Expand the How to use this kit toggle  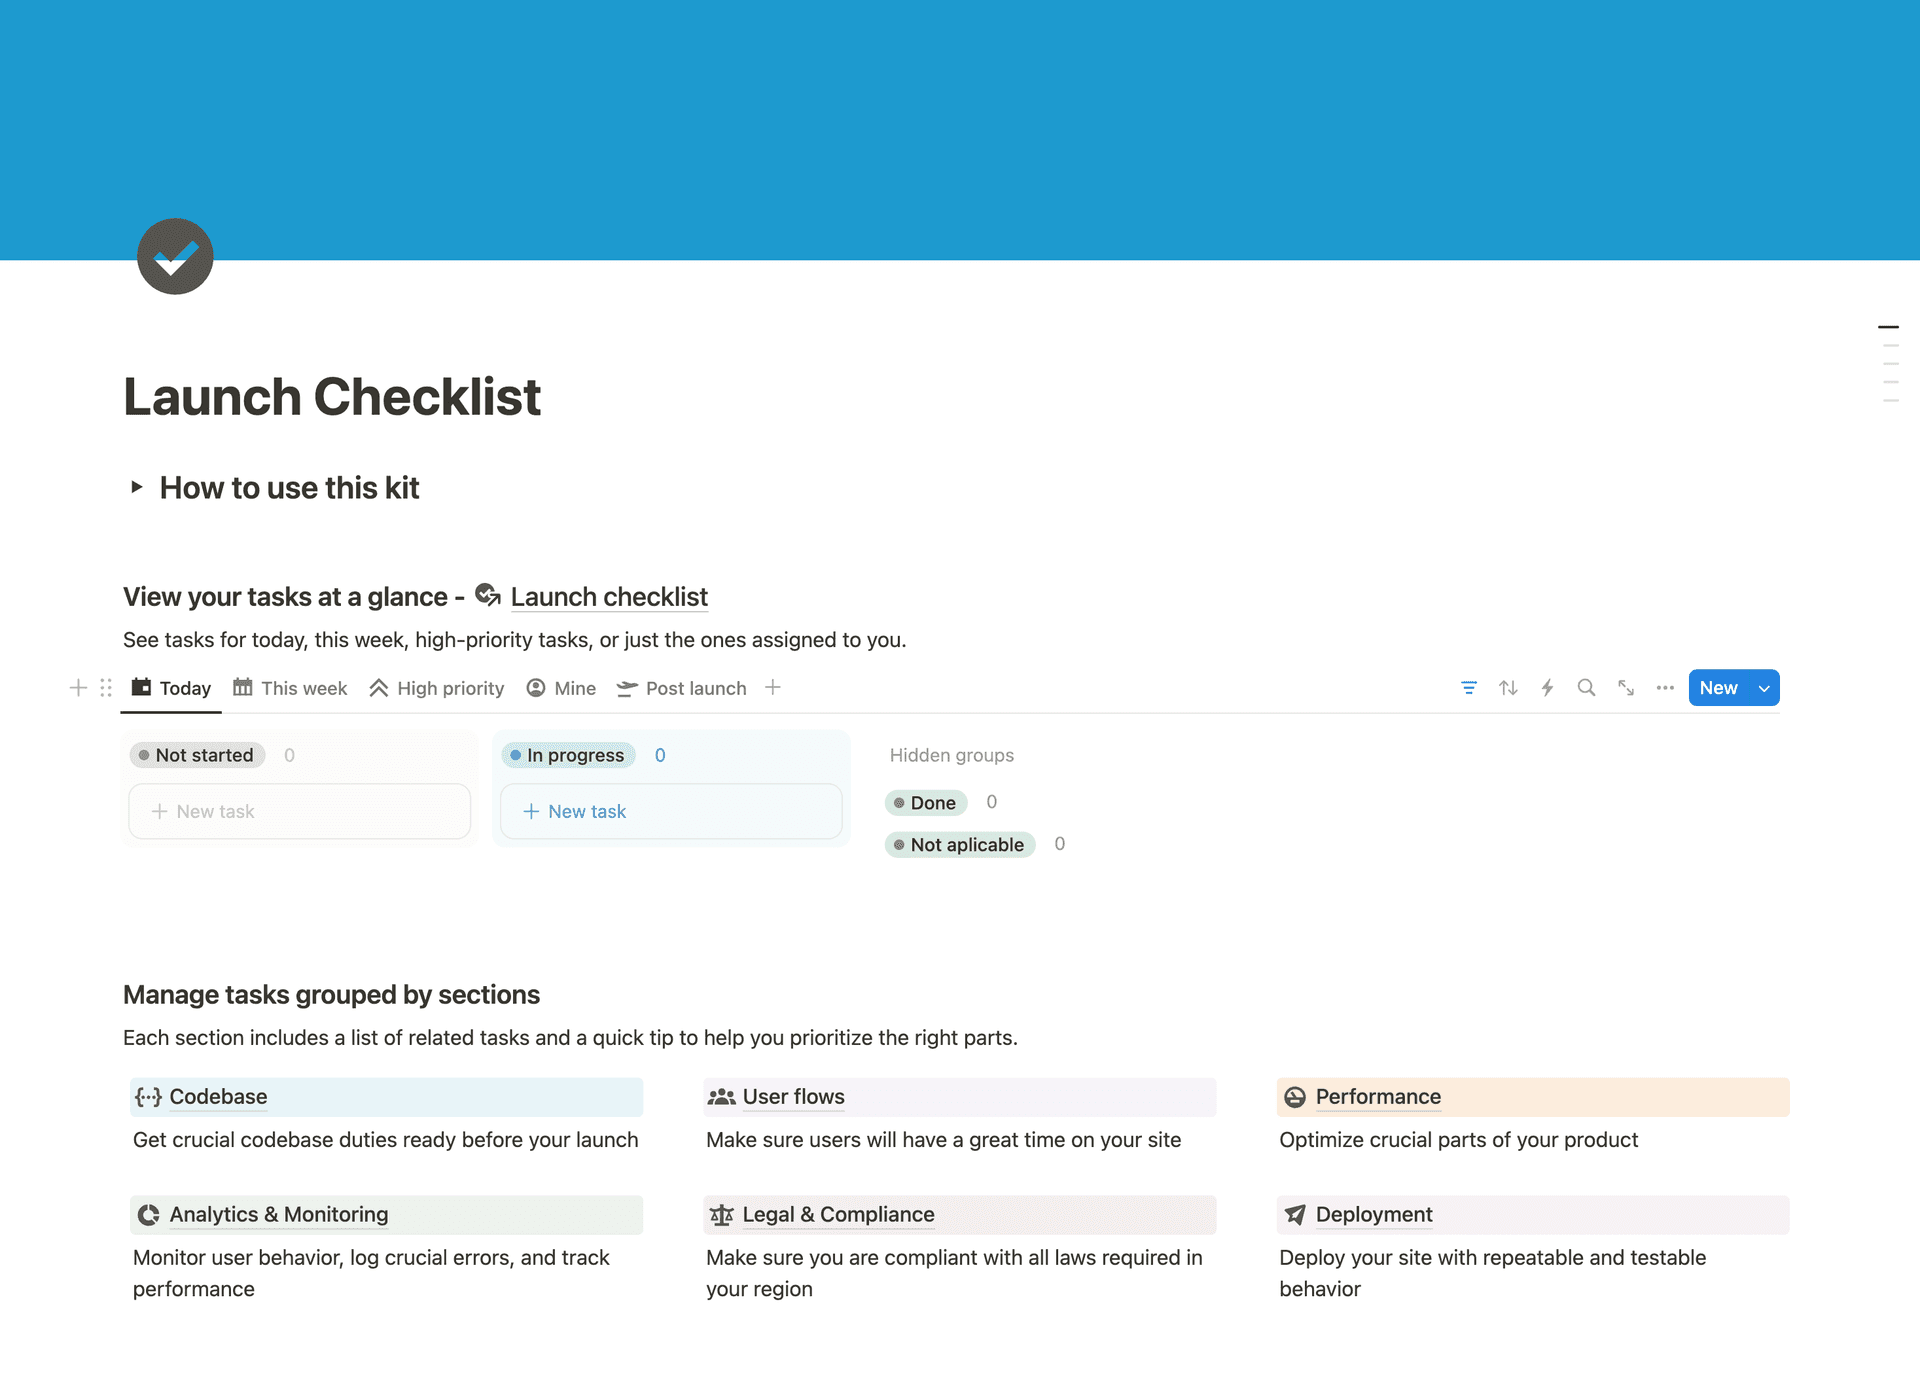(x=137, y=487)
